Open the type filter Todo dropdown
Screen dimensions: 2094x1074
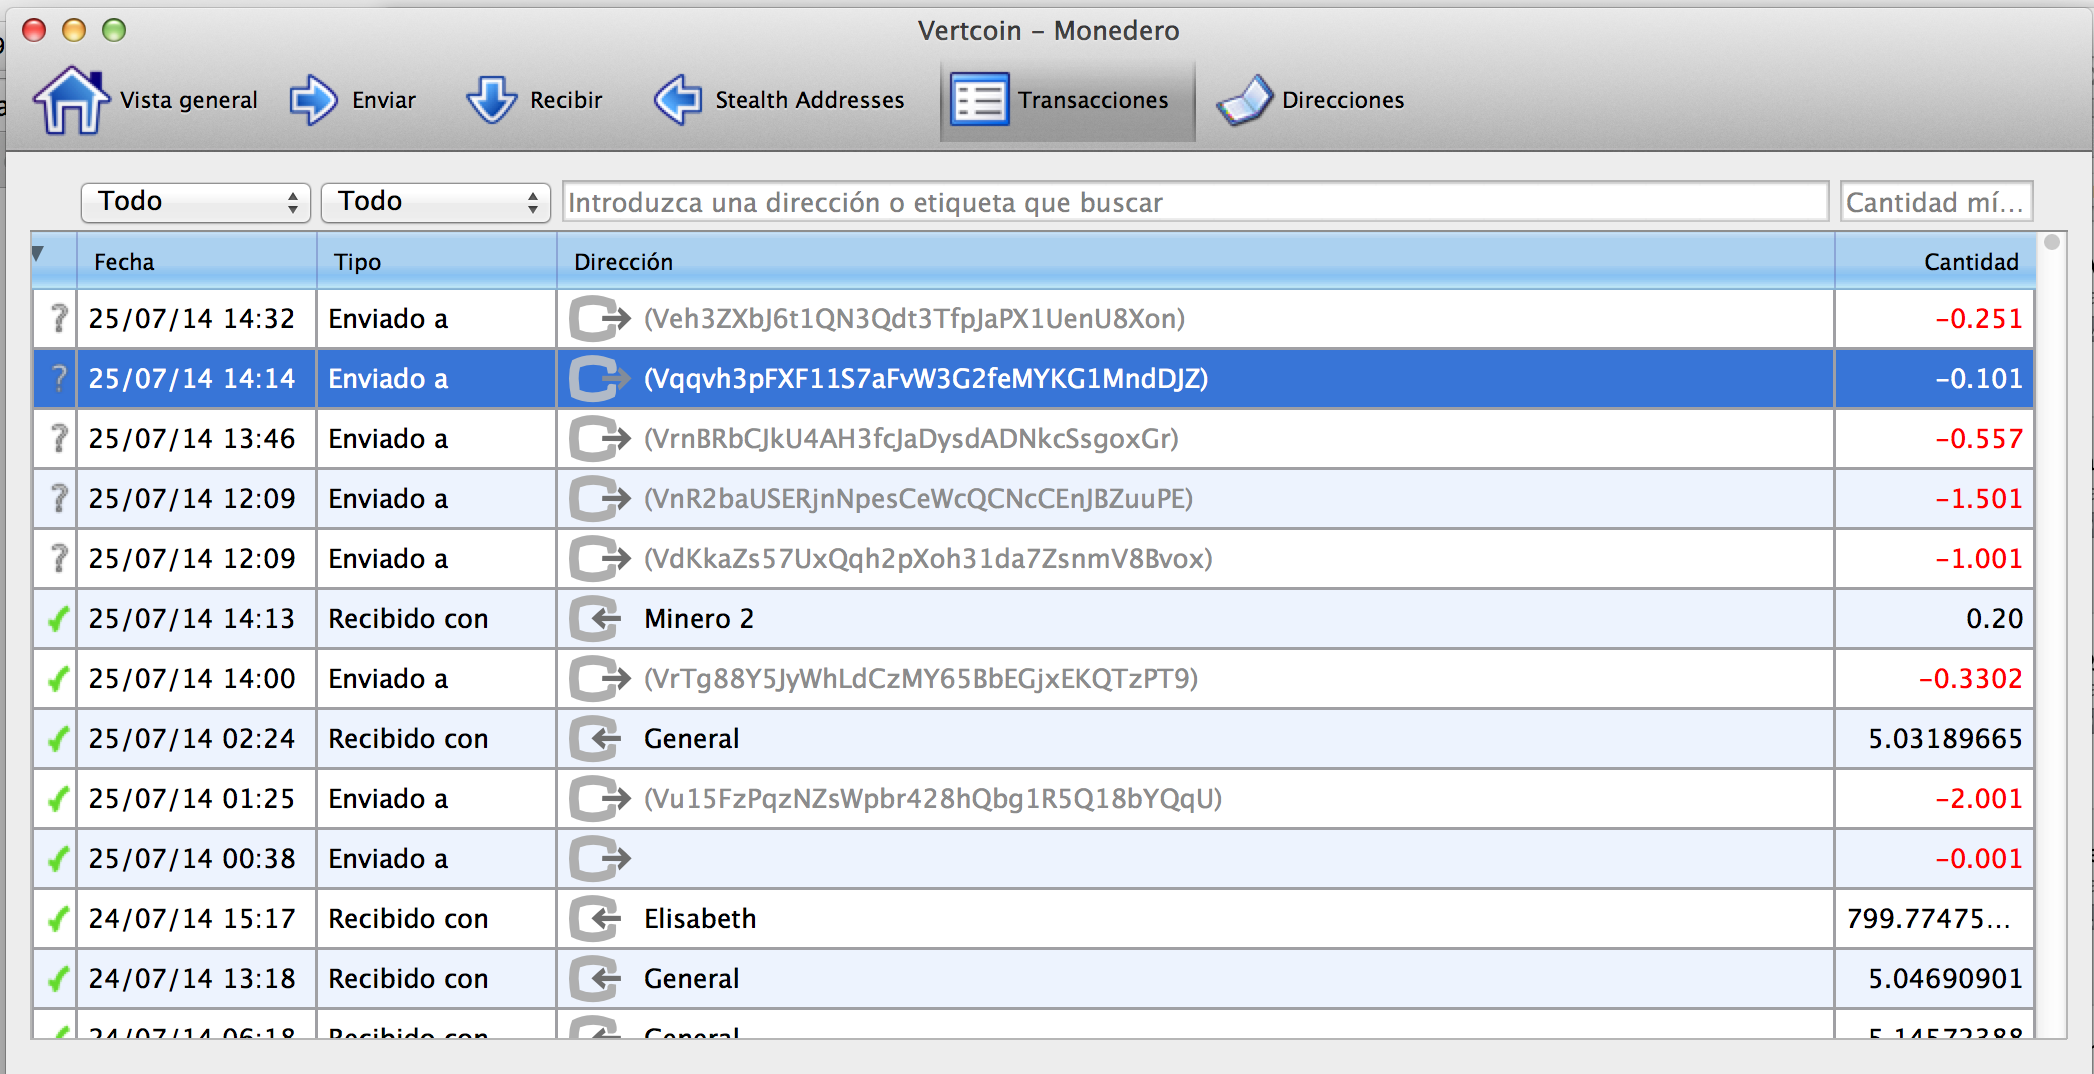point(436,202)
